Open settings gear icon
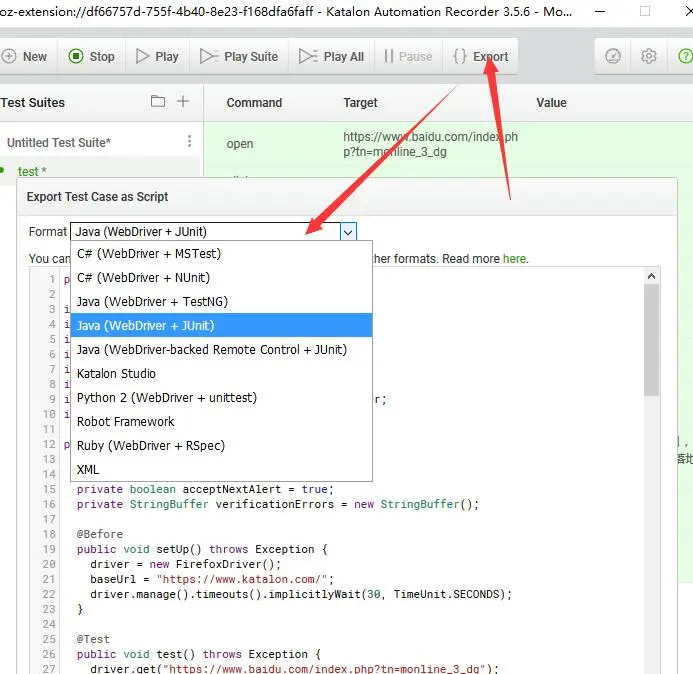This screenshot has width=693, height=674. coord(648,56)
